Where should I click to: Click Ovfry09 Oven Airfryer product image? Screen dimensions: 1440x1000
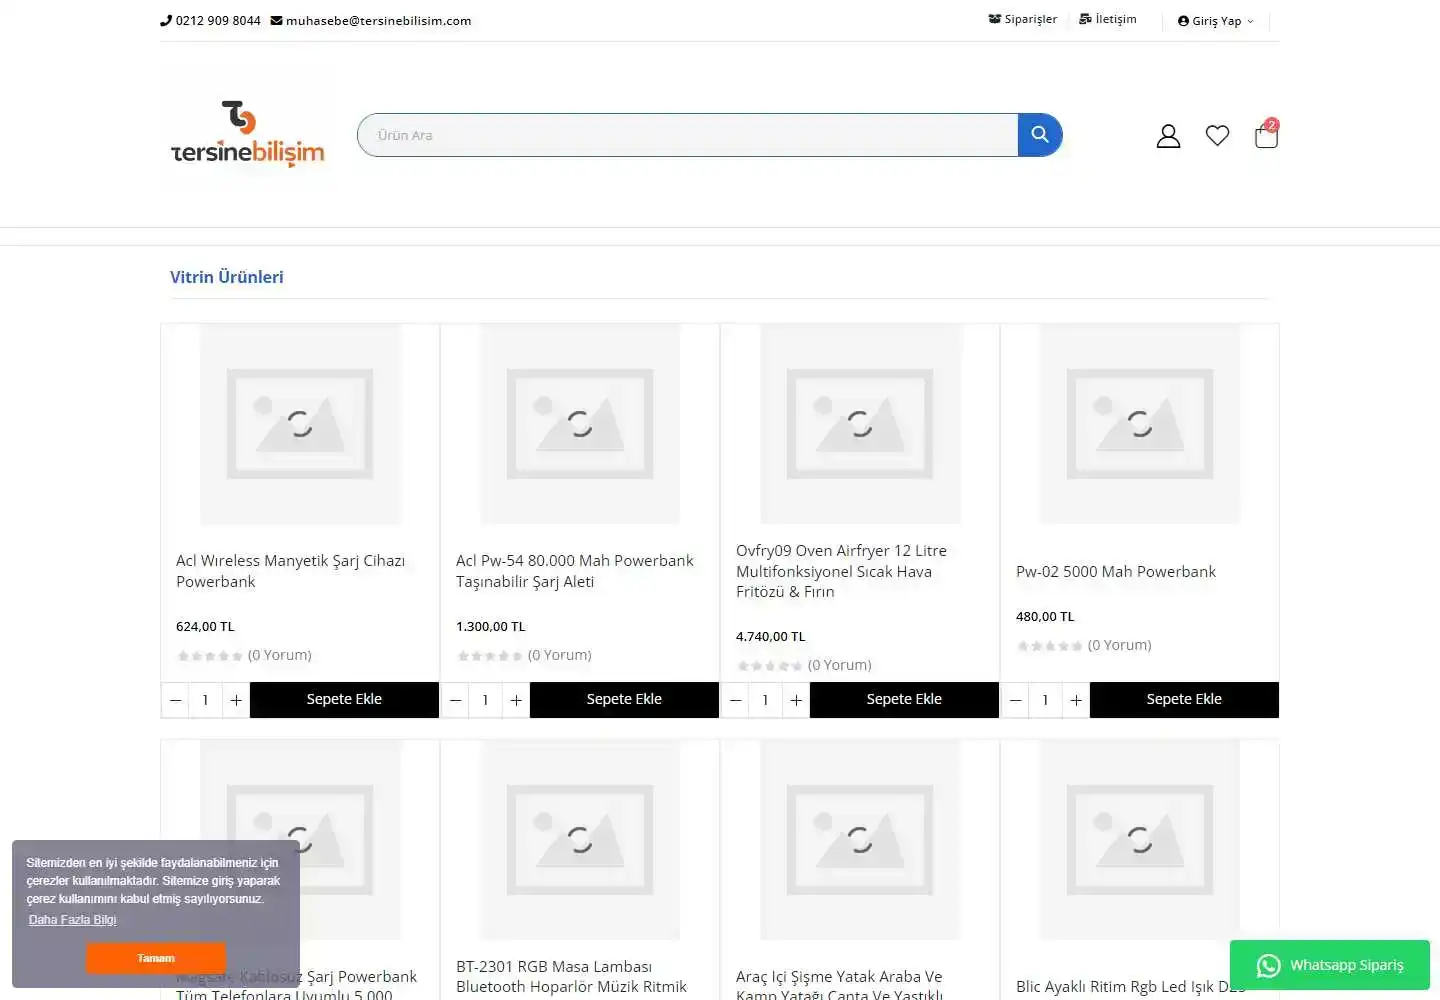[x=860, y=424]
